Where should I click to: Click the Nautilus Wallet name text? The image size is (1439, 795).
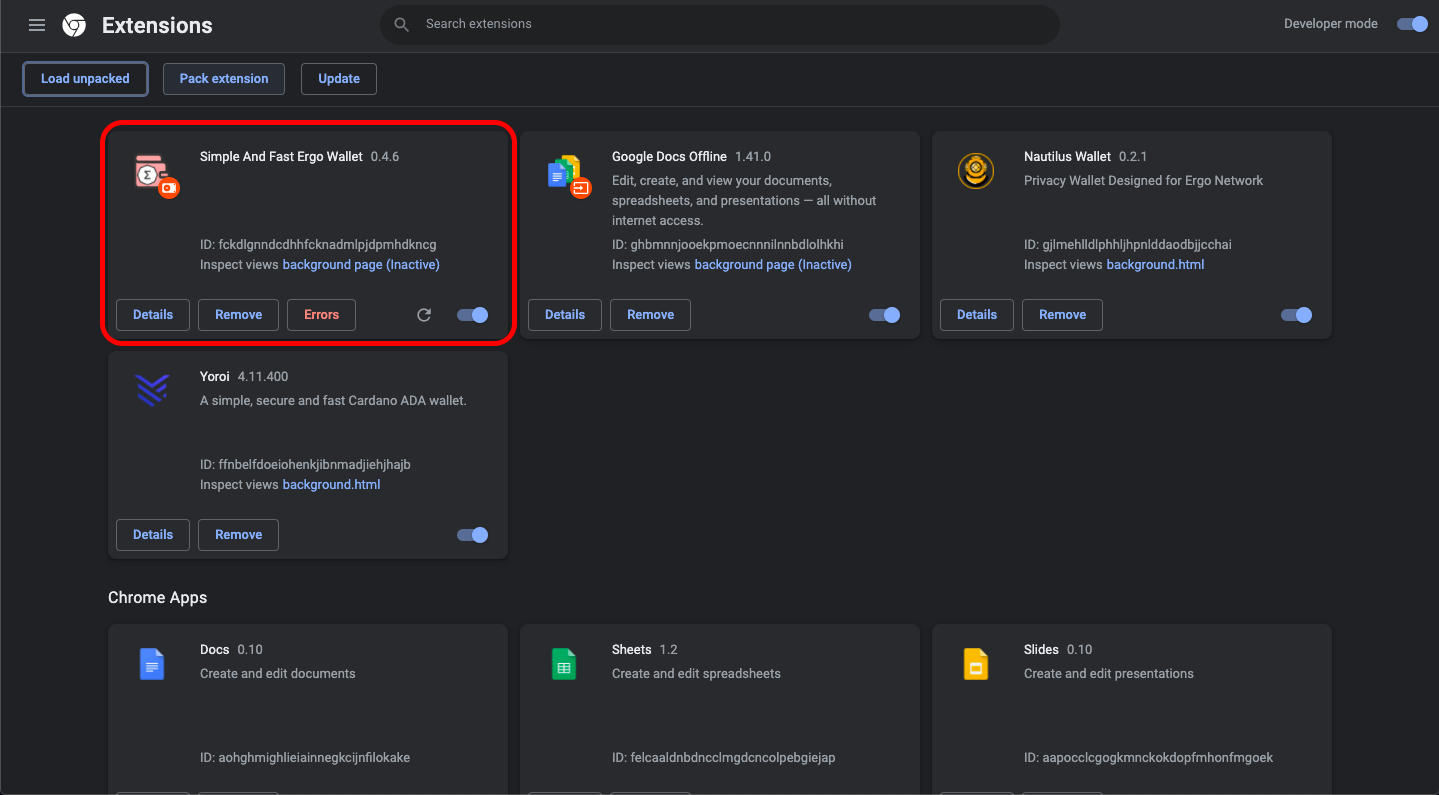(1067, 157)
